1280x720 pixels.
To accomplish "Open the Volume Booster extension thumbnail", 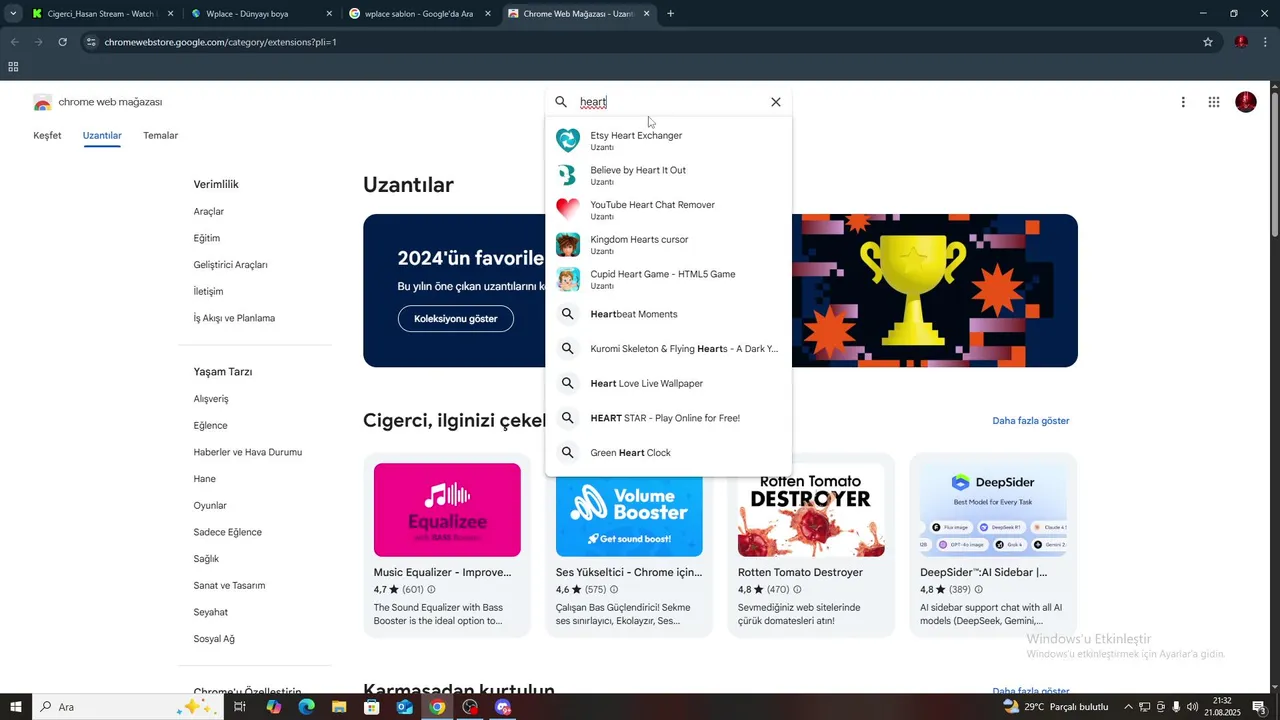I will pos(629,516).
